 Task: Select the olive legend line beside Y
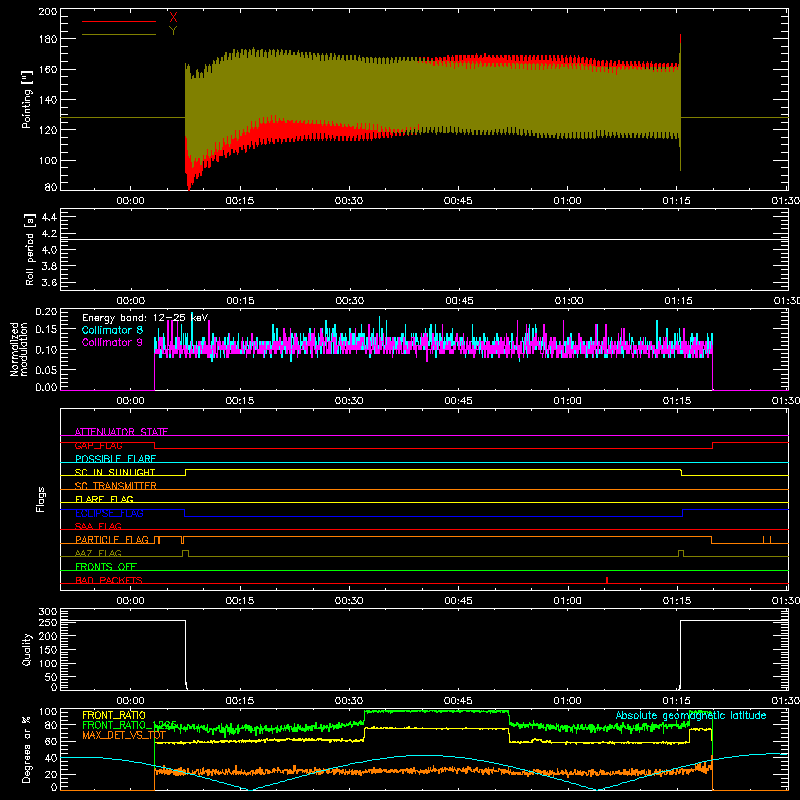pos(119,35)
